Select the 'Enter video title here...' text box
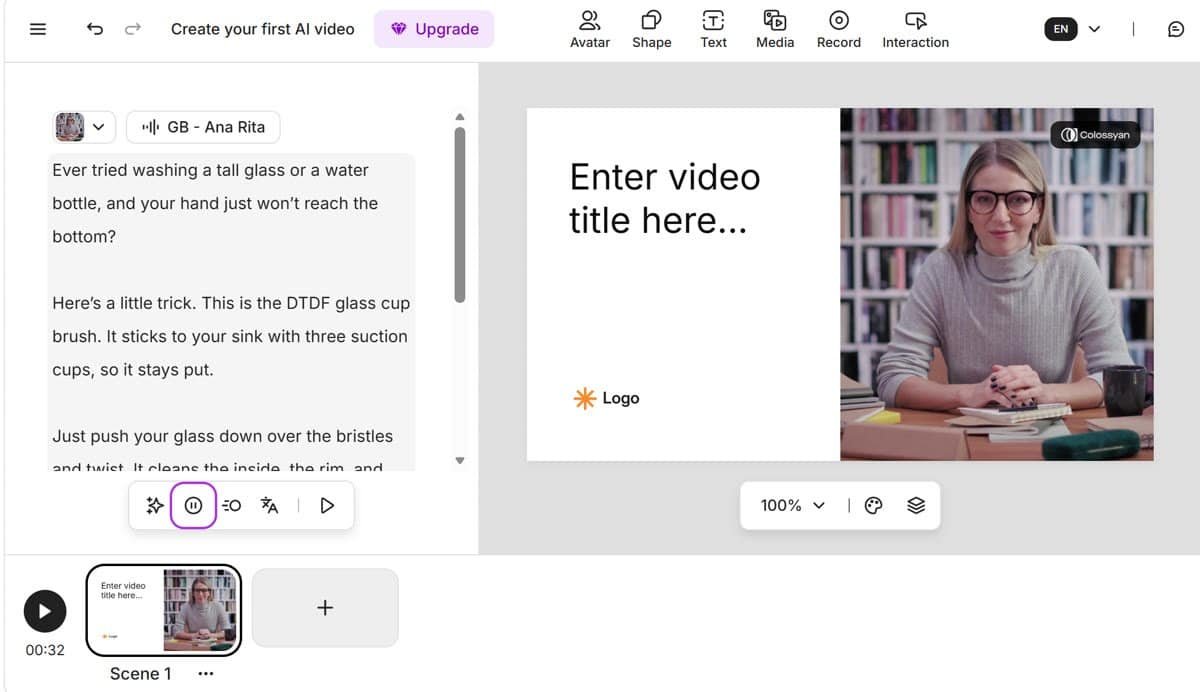This screenshot has width=1200, height=692. (x=665, y=198)
